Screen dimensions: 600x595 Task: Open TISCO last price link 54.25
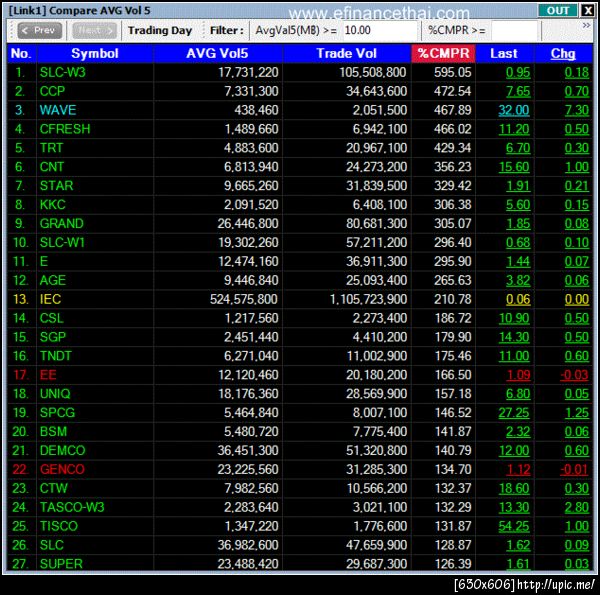coord(514,526)
